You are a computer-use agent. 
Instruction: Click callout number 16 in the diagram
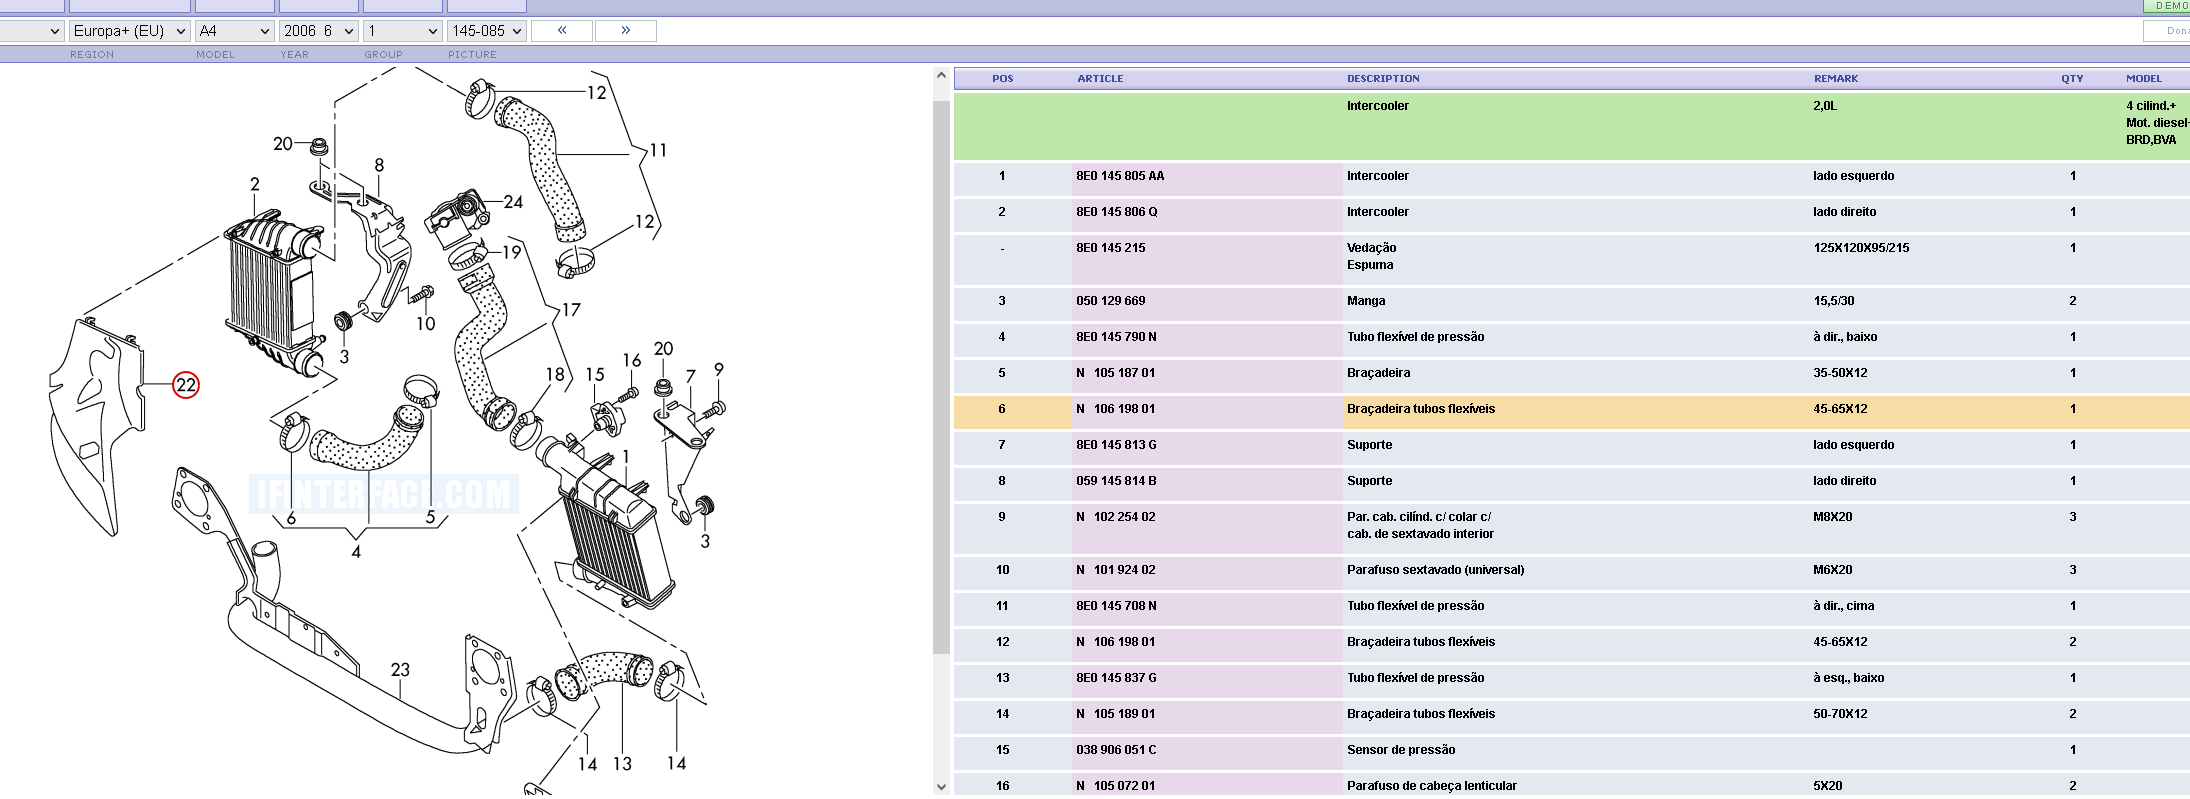(632, 361)
